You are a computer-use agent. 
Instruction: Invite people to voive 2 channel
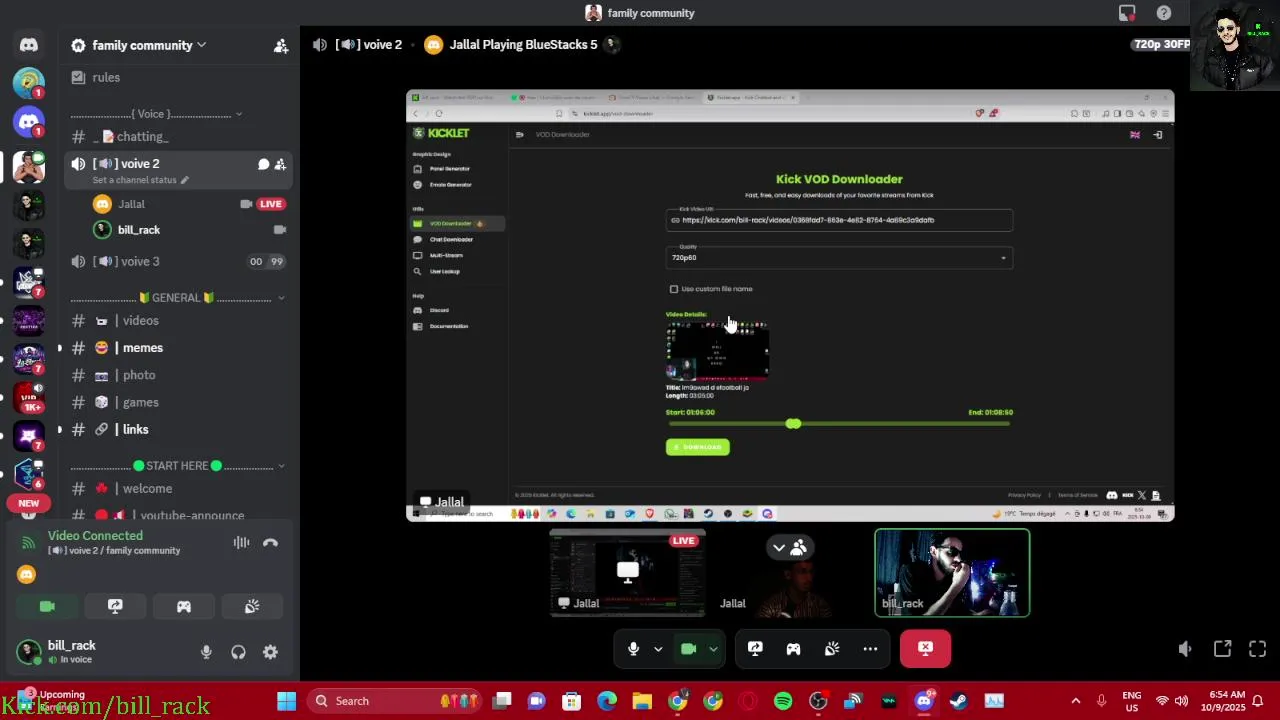click(x=280, y=164)
